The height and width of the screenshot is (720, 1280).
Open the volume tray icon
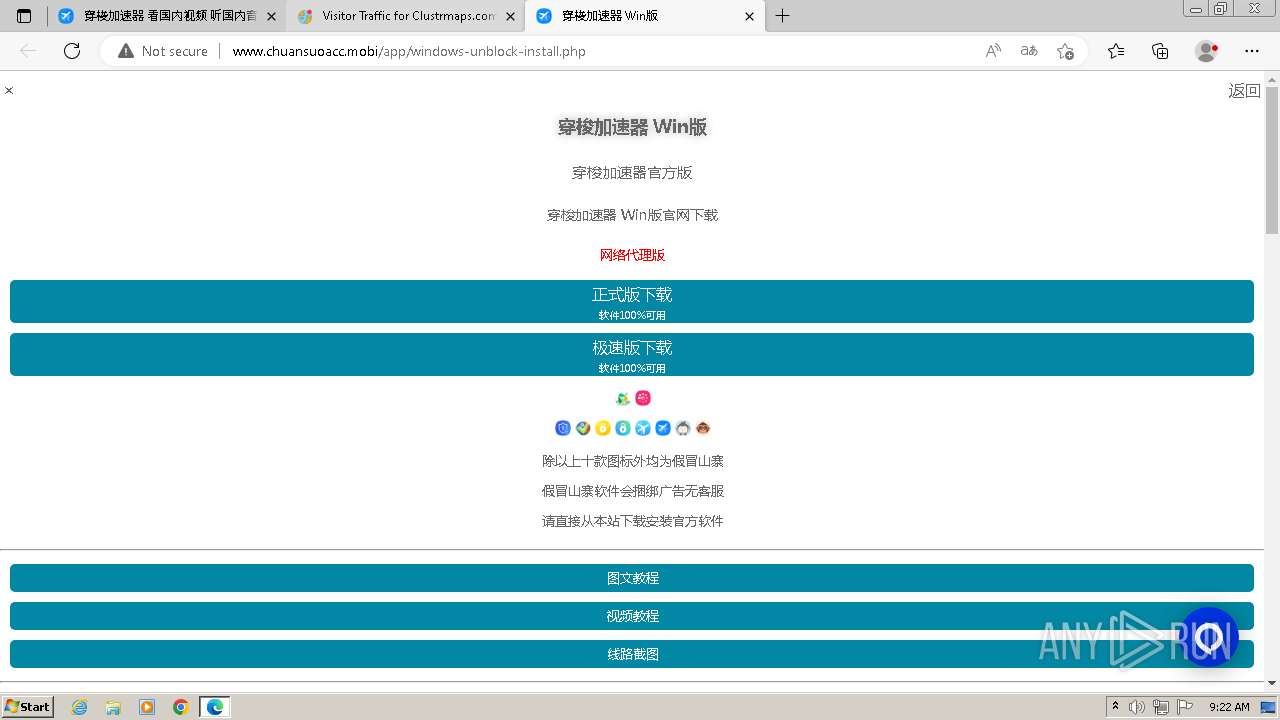(1137, 707)
